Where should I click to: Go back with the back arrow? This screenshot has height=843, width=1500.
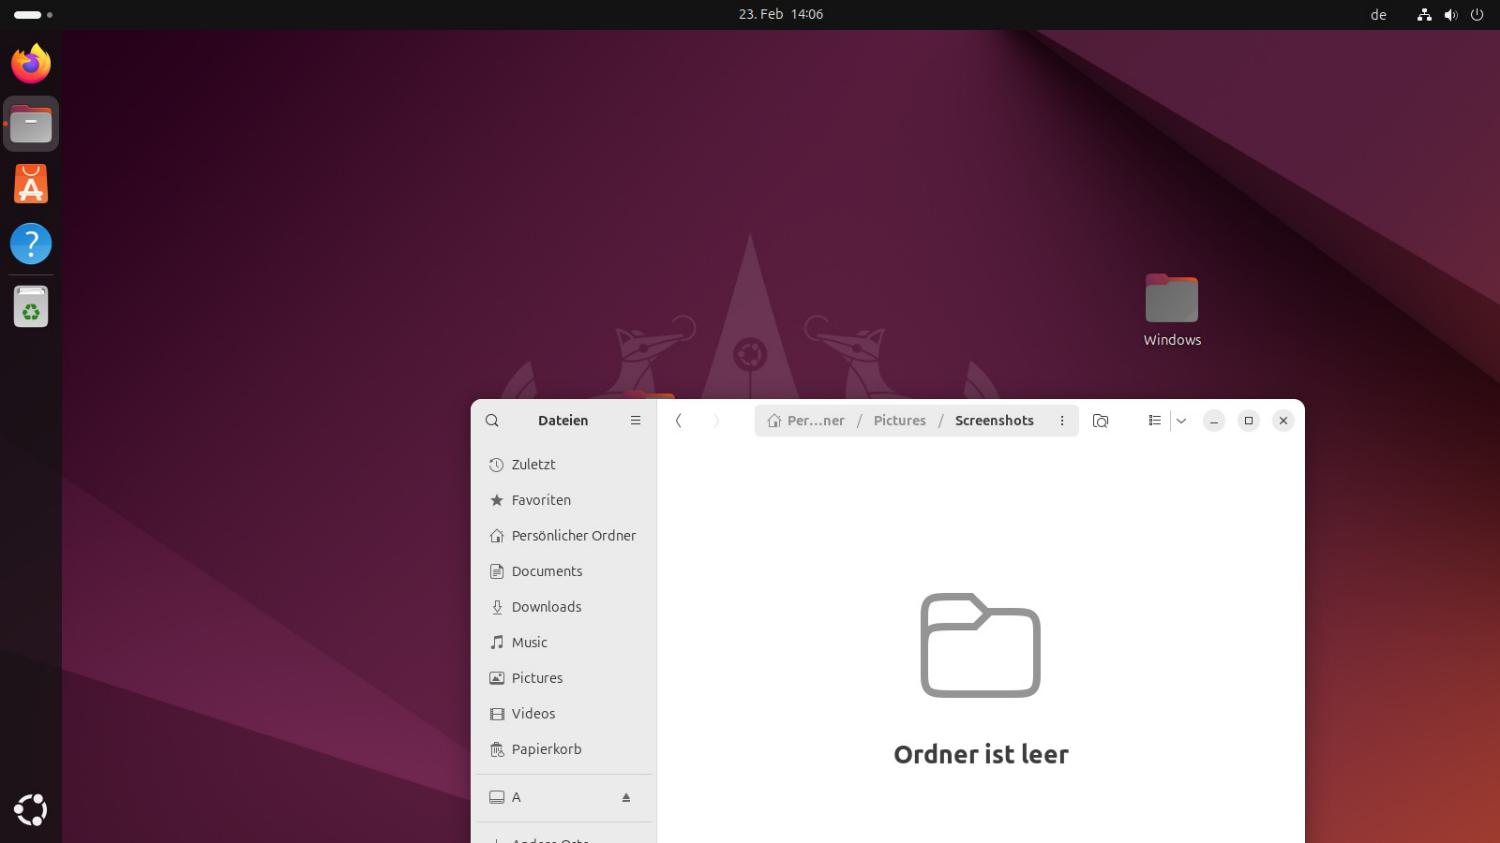(679, 421)
